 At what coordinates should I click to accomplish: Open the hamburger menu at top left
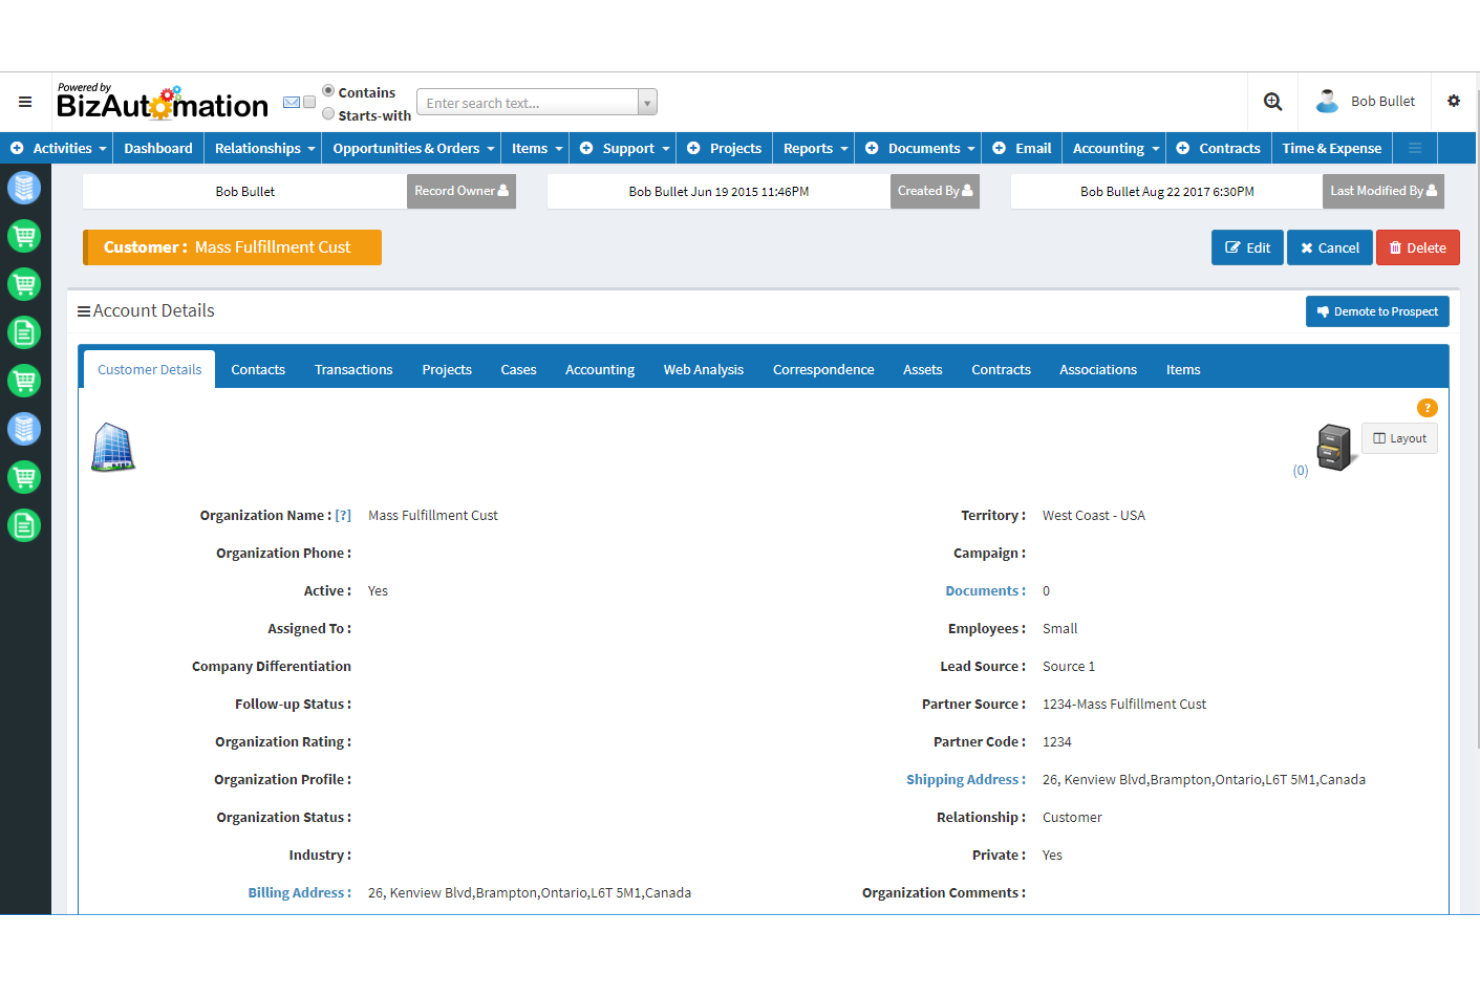pos(25,101)
